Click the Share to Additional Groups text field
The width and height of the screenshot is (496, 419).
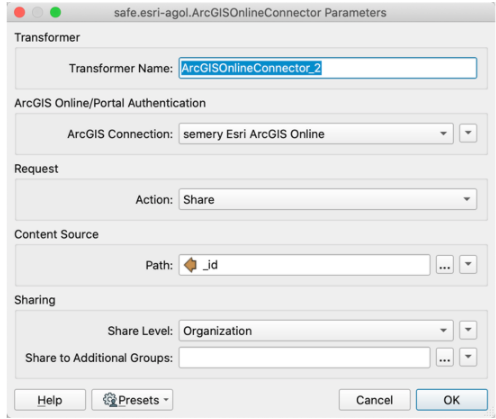[x=304, y=358]
